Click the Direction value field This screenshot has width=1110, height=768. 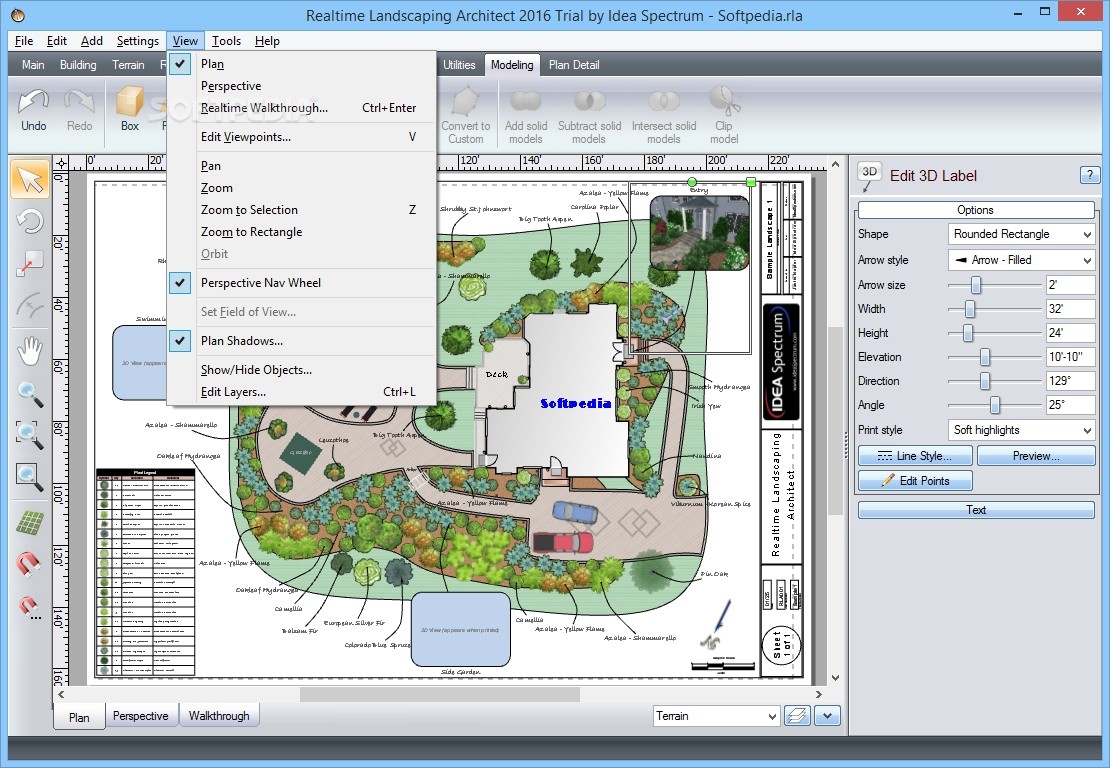(x=1070, y=381)
